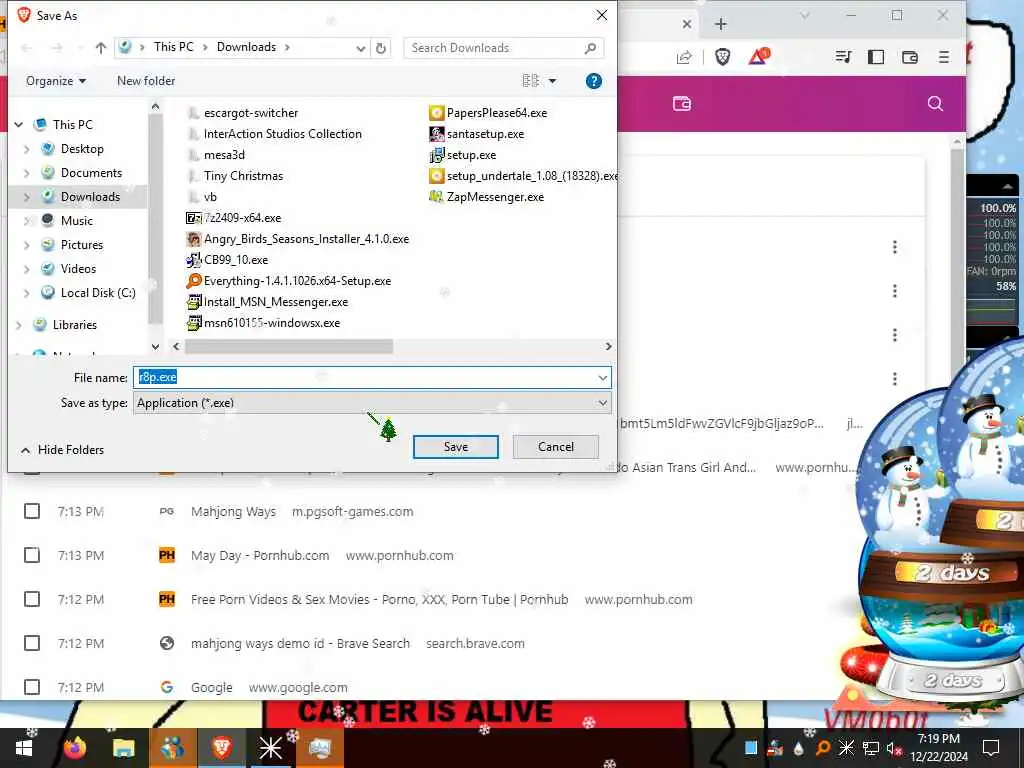This screenshot has width=1024, height=768.
Task: Click the Save button
Action: [456, 447]
